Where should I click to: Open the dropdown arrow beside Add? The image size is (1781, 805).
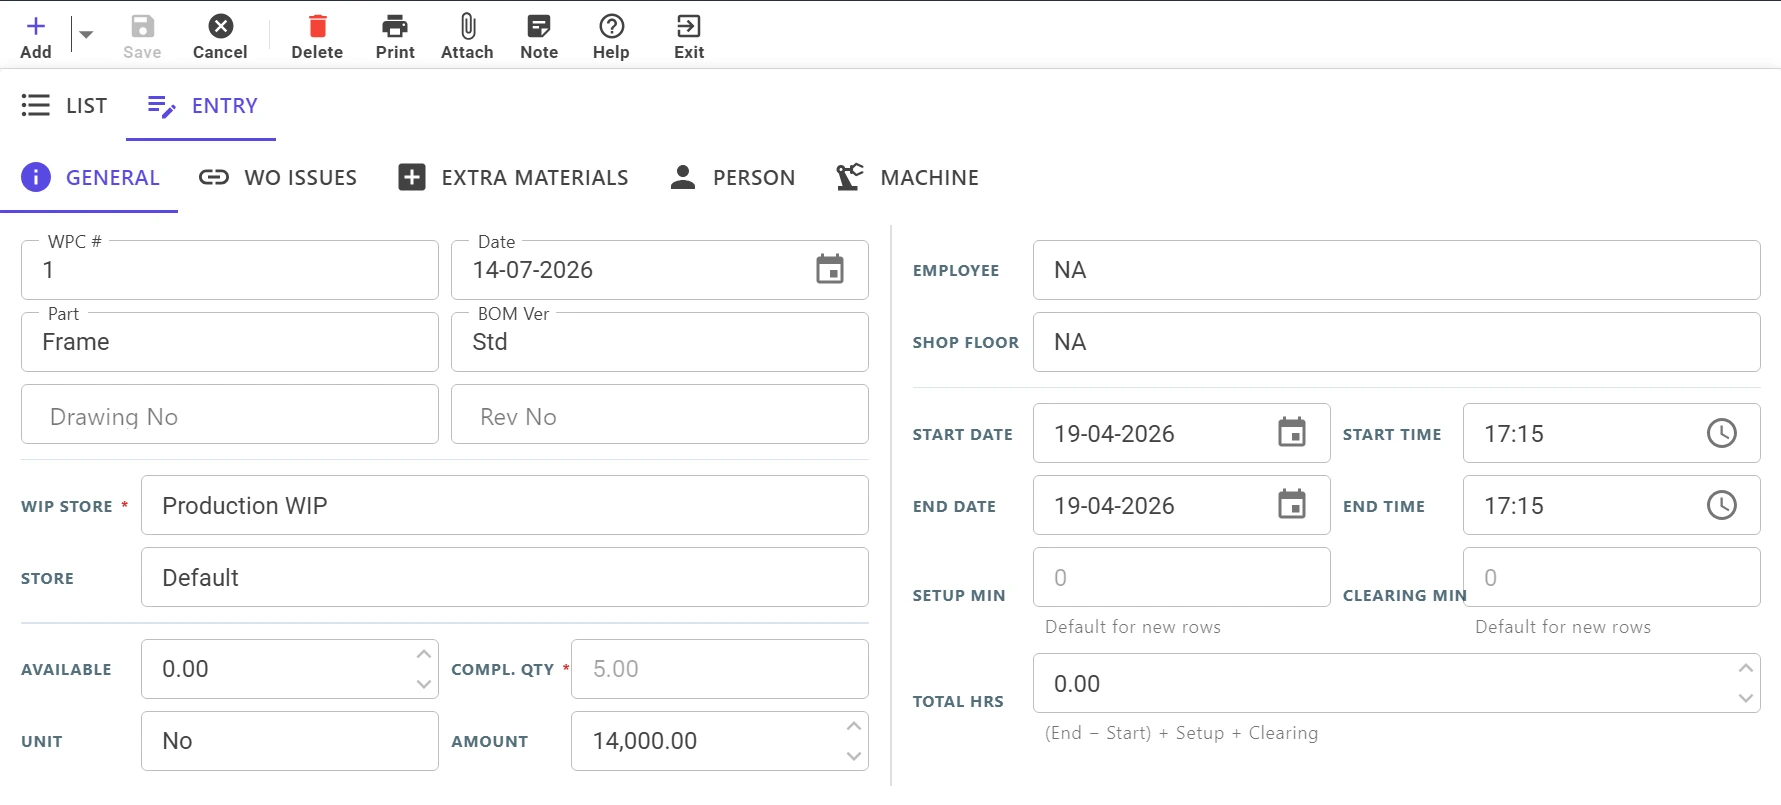pyautogui.click(x=86, y=35)
